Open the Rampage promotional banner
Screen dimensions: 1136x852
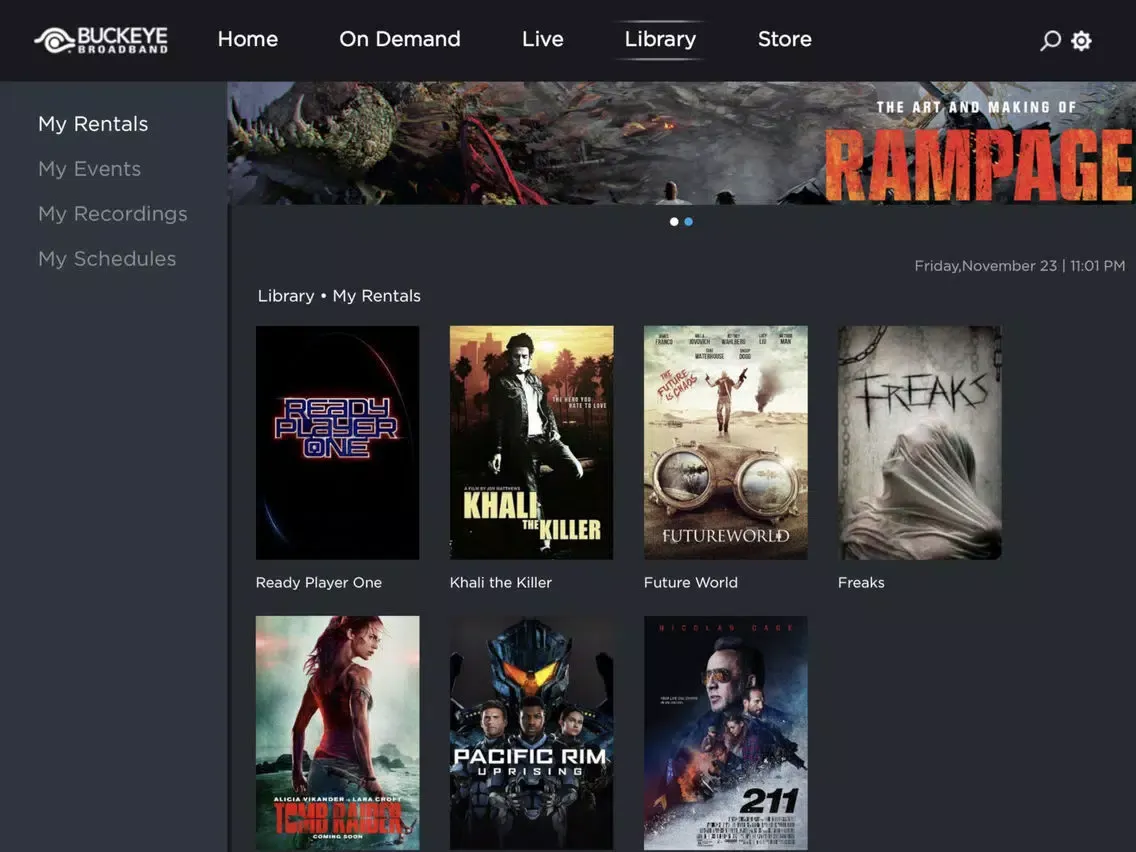[x=681, y=143]
